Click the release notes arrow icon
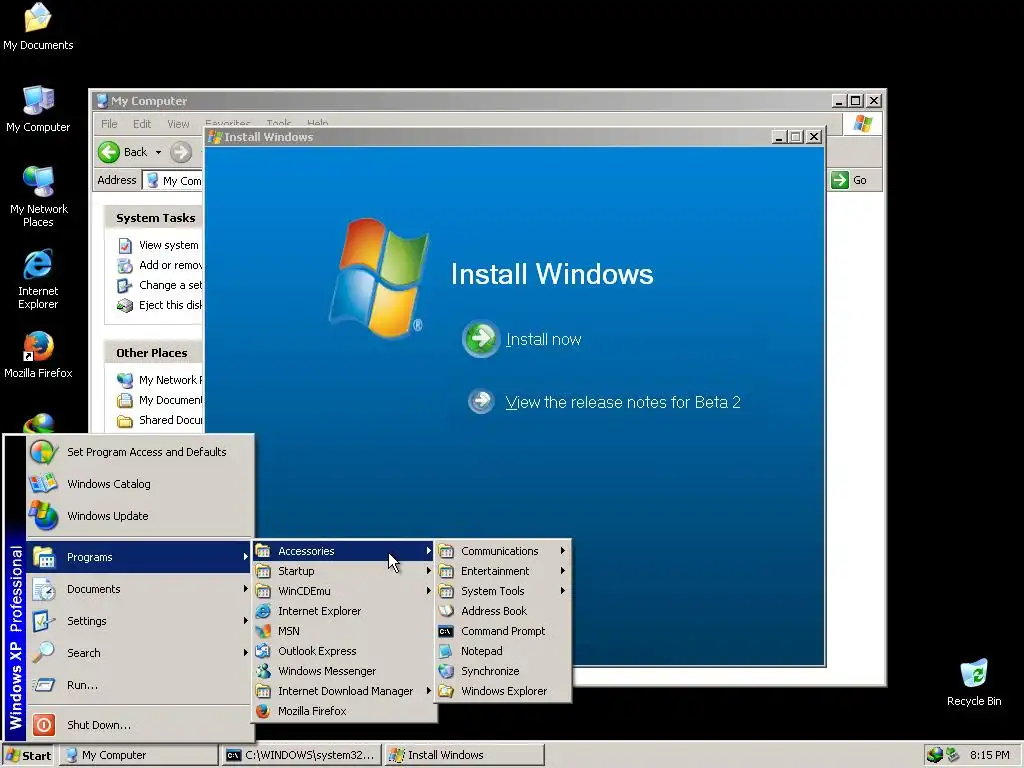 tap(481, 401)
